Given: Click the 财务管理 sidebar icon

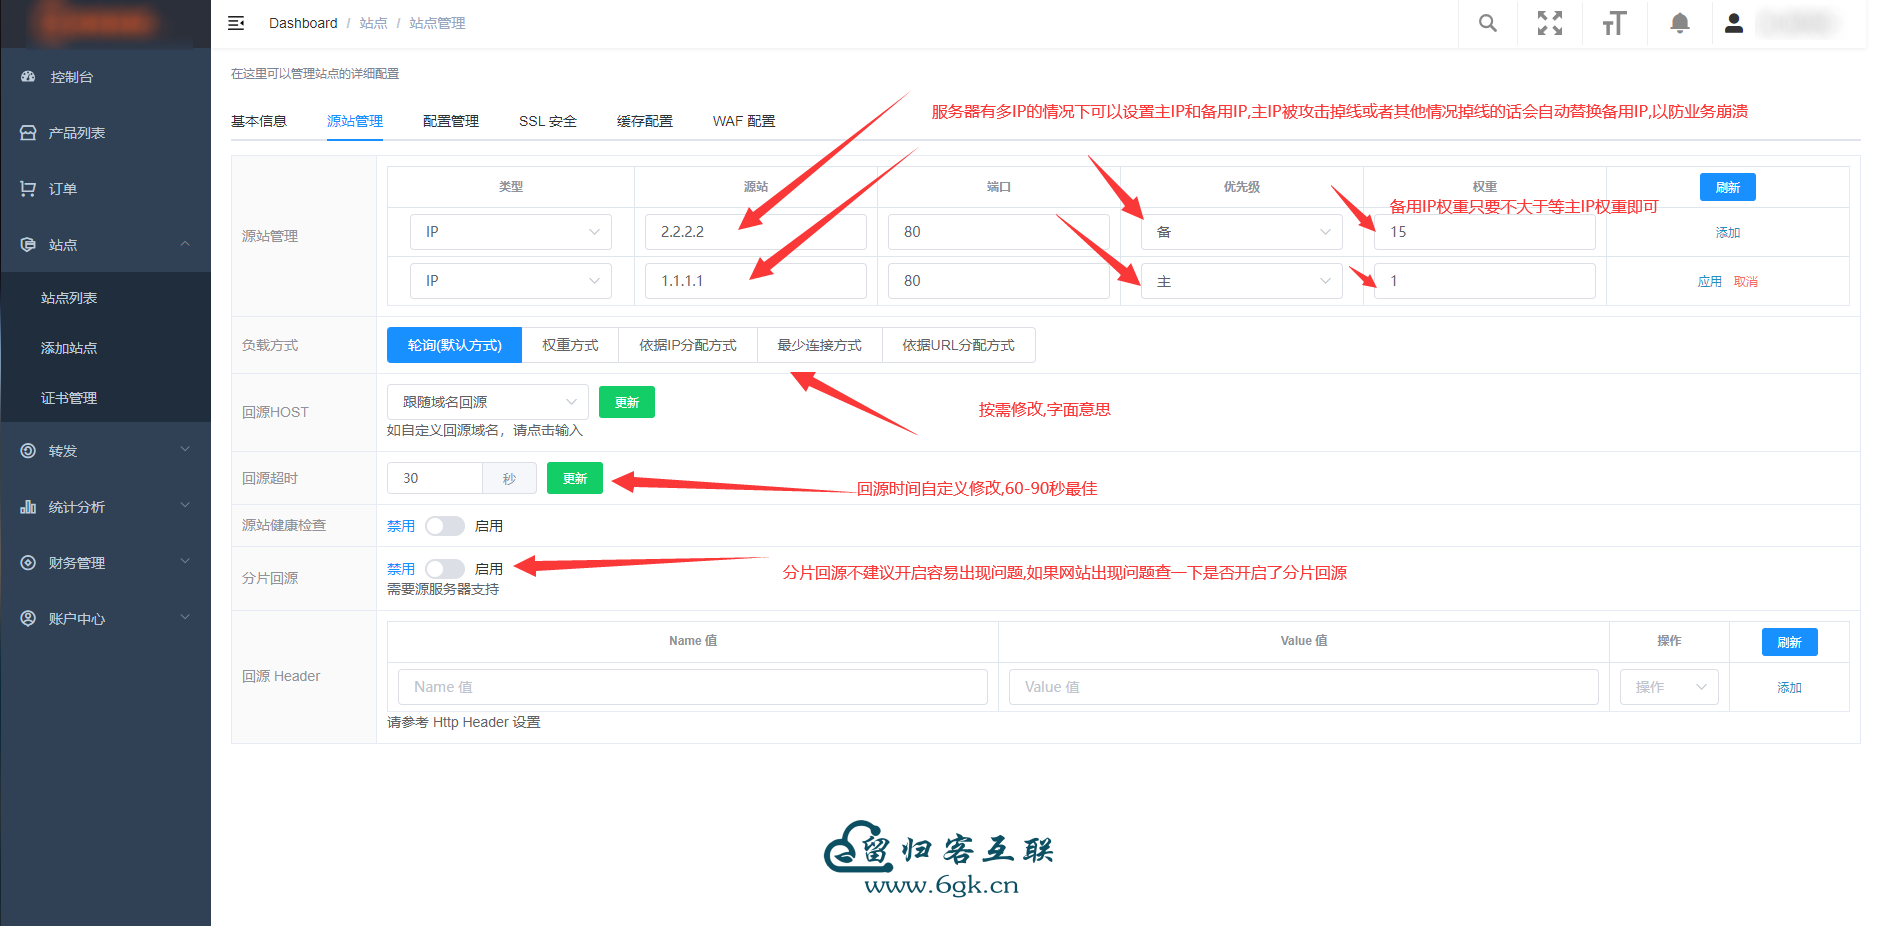Looking at the screenshot, I should [28, 563].
